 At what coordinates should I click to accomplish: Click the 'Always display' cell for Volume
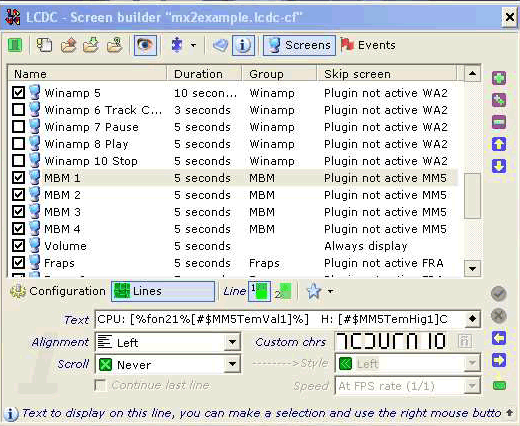[x=366, y=246]
